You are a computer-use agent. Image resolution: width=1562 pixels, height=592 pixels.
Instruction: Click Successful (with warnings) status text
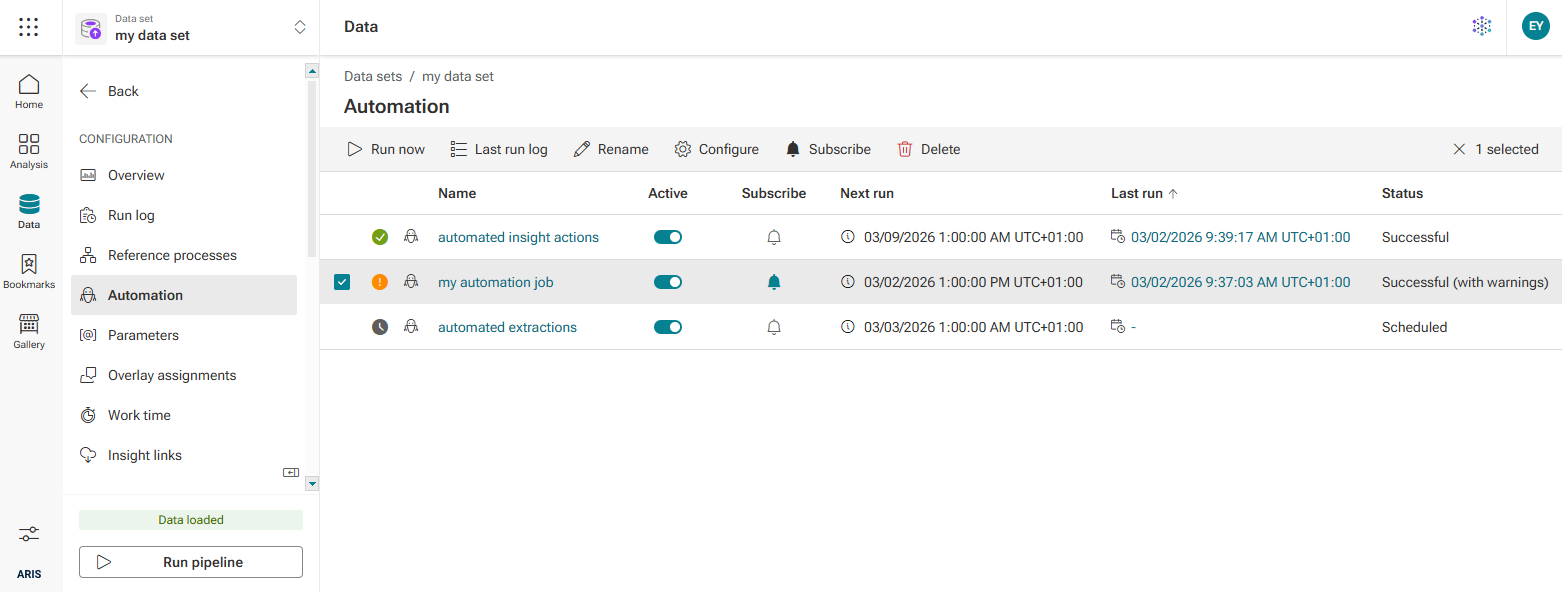1465,282
